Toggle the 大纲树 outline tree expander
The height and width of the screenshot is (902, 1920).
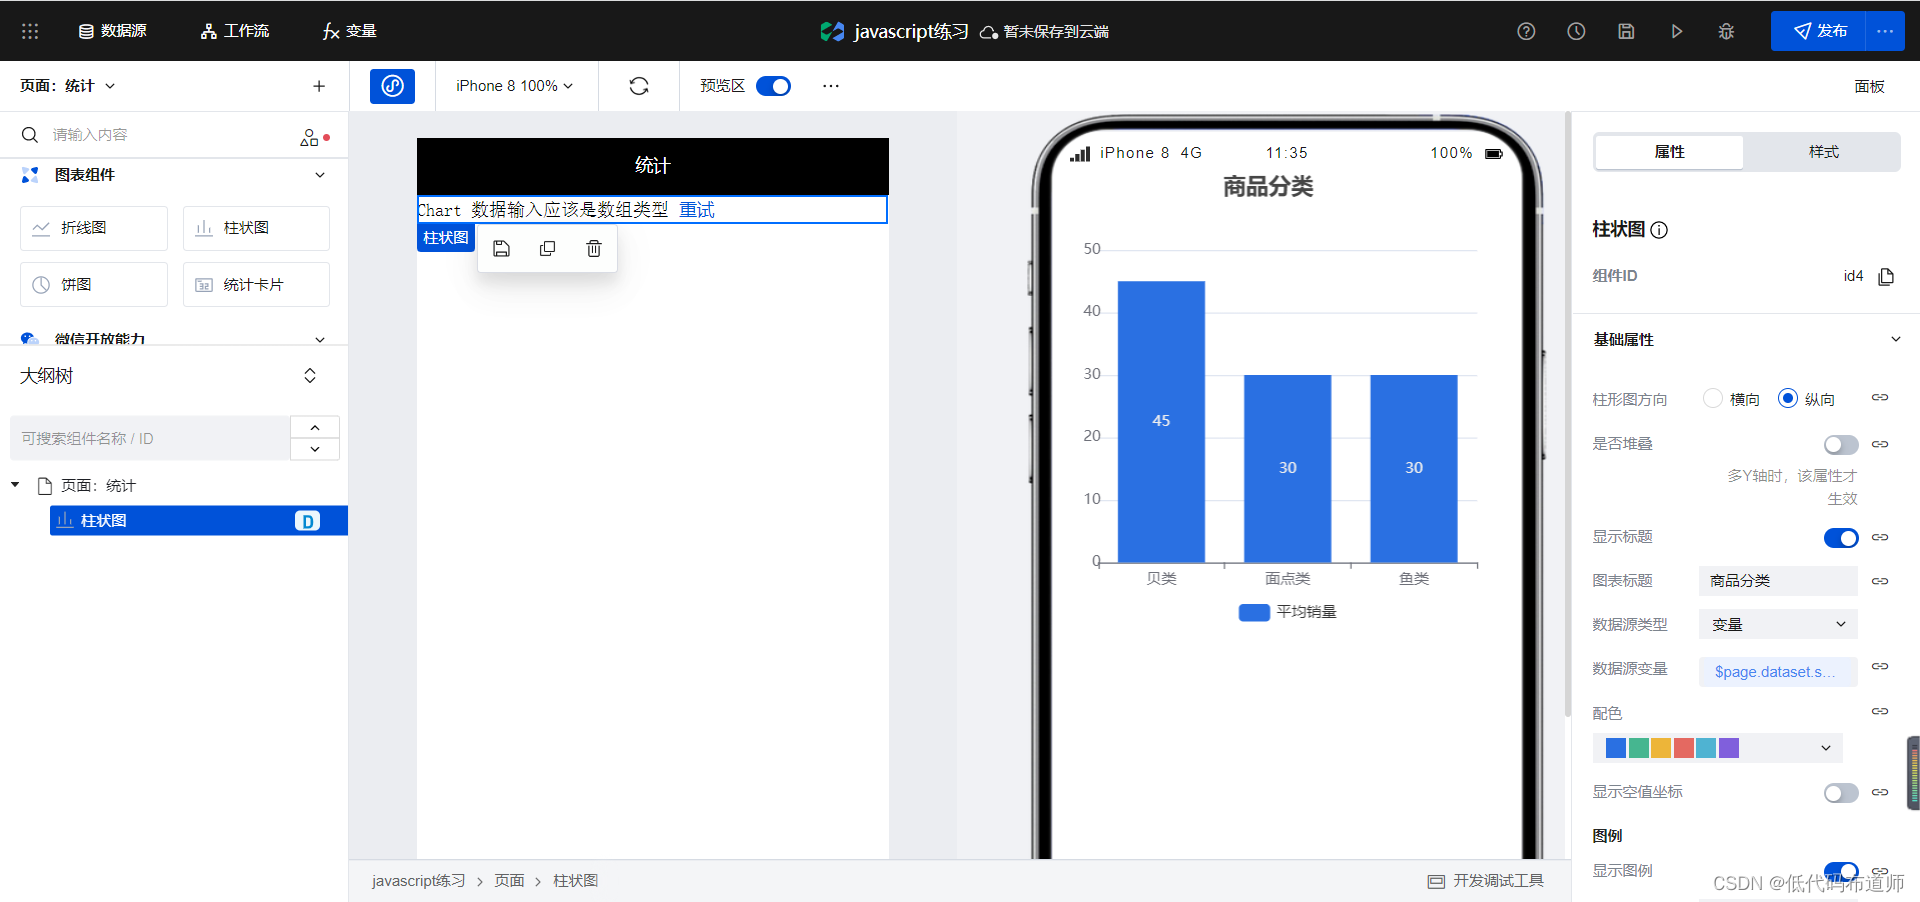pyautogui.click(x=310, y=376)
